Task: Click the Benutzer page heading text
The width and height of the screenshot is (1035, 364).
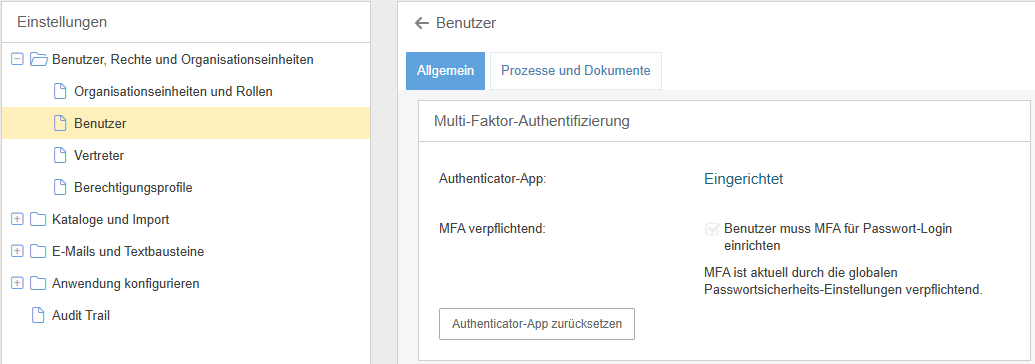Action: (466, 24)
